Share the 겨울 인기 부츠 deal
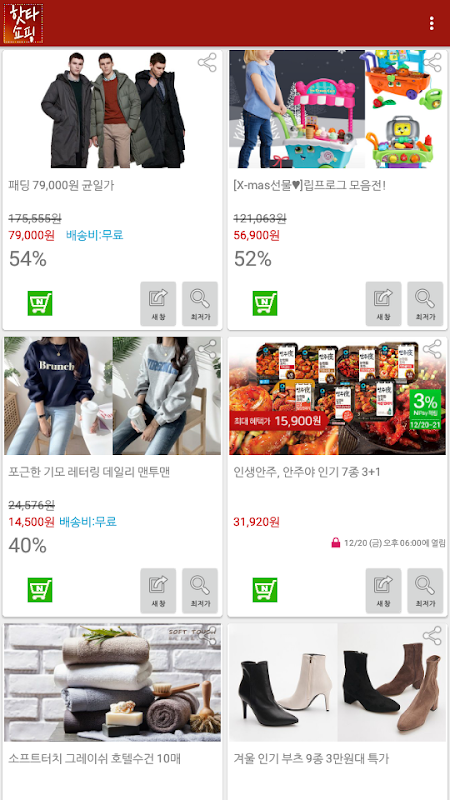 click(x=432, y=636)
